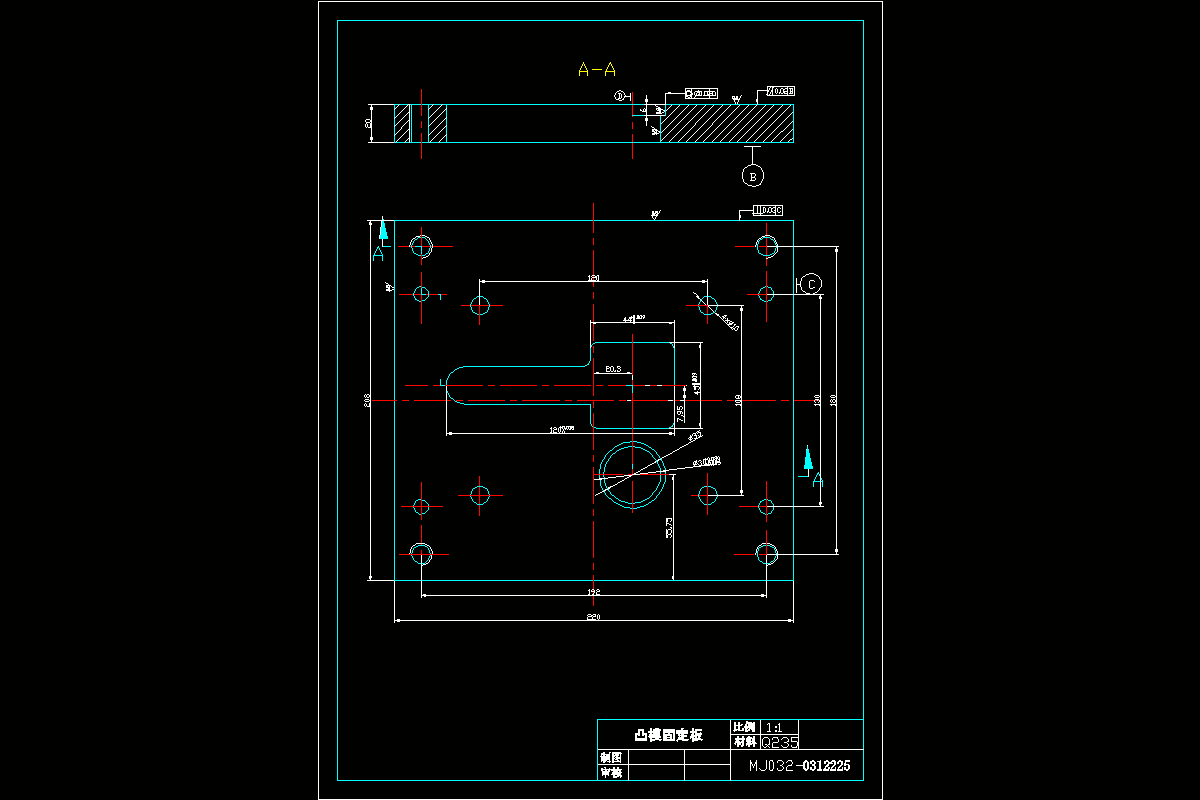Image resolution: width=1200 pixels, height=800 pixels.
Task: Click the 1:1 scale value
Action: click(x=773, y=727)
